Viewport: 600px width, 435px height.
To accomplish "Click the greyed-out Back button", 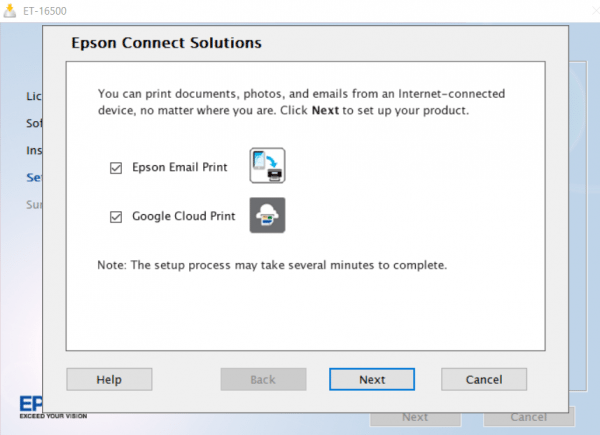I will 263,379.
